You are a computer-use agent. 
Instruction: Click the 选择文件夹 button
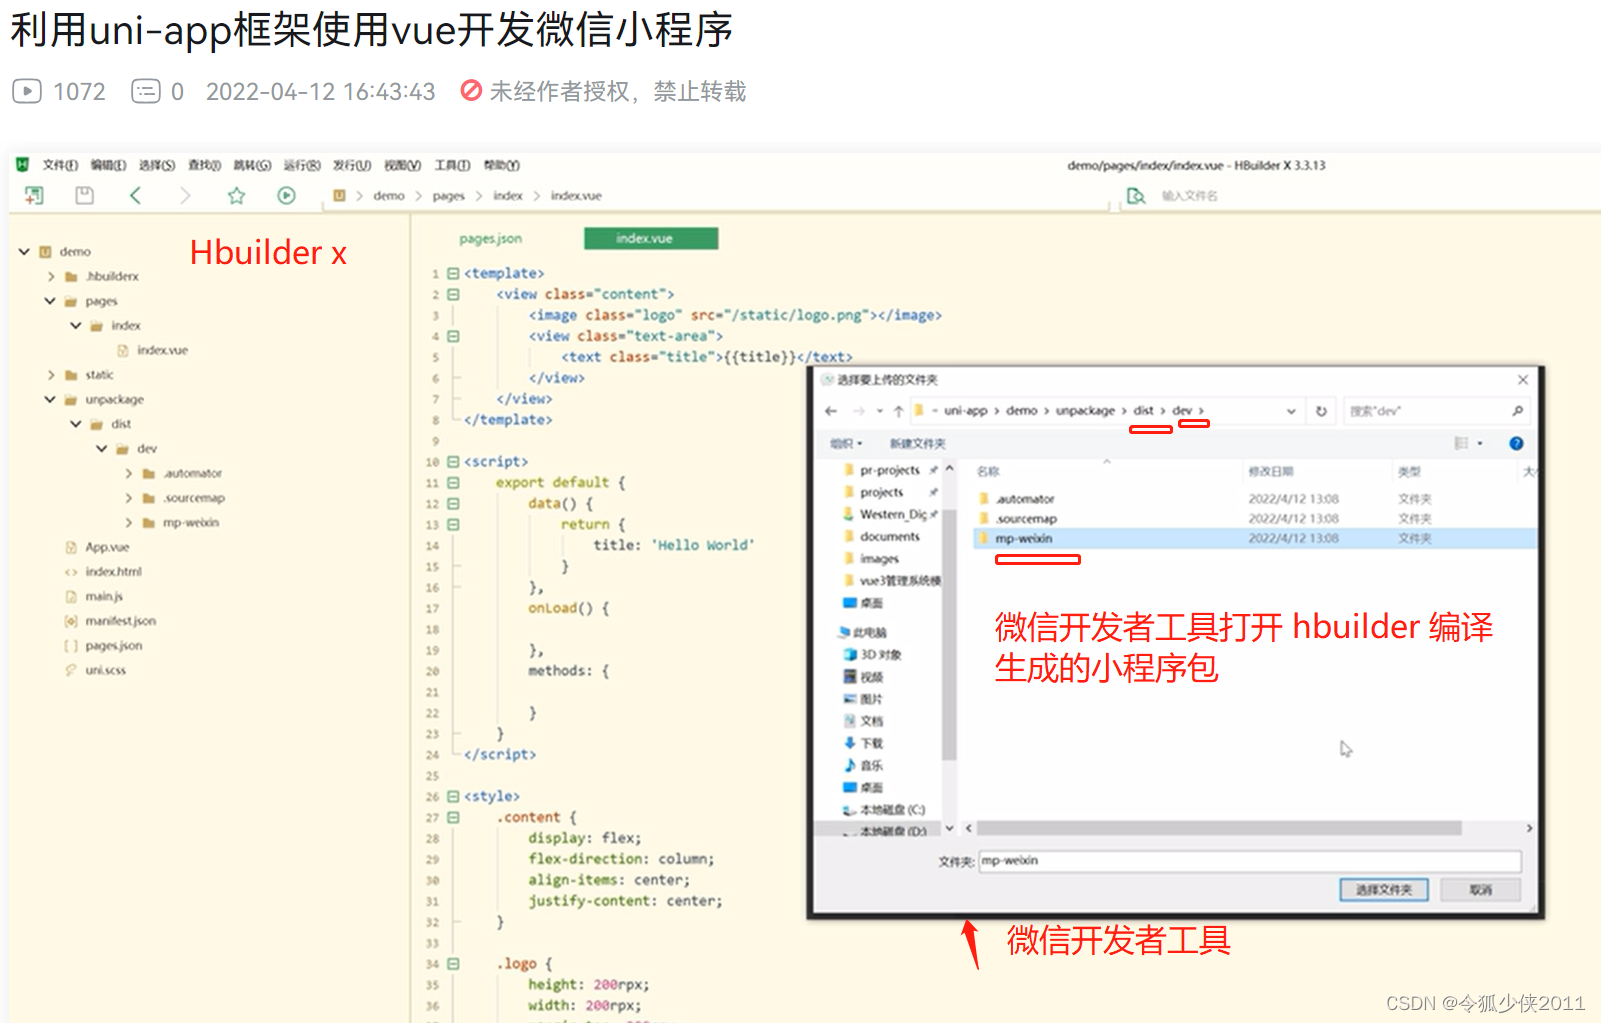coord(1384,890)
